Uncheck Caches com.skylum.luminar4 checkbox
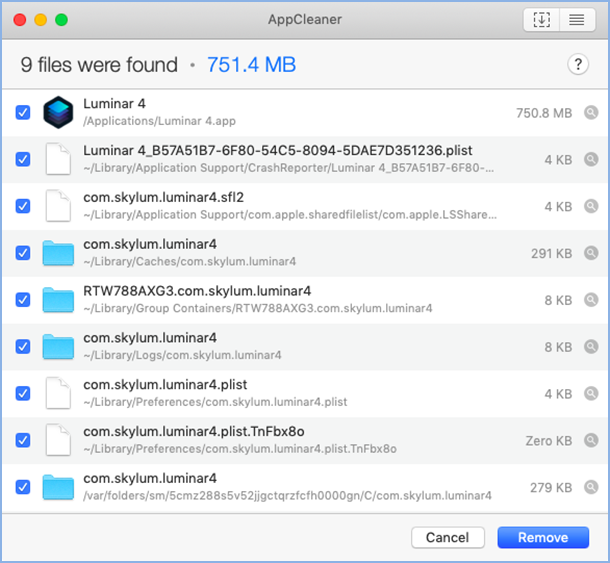Viewport: 610px width, 563px height. 23,253
